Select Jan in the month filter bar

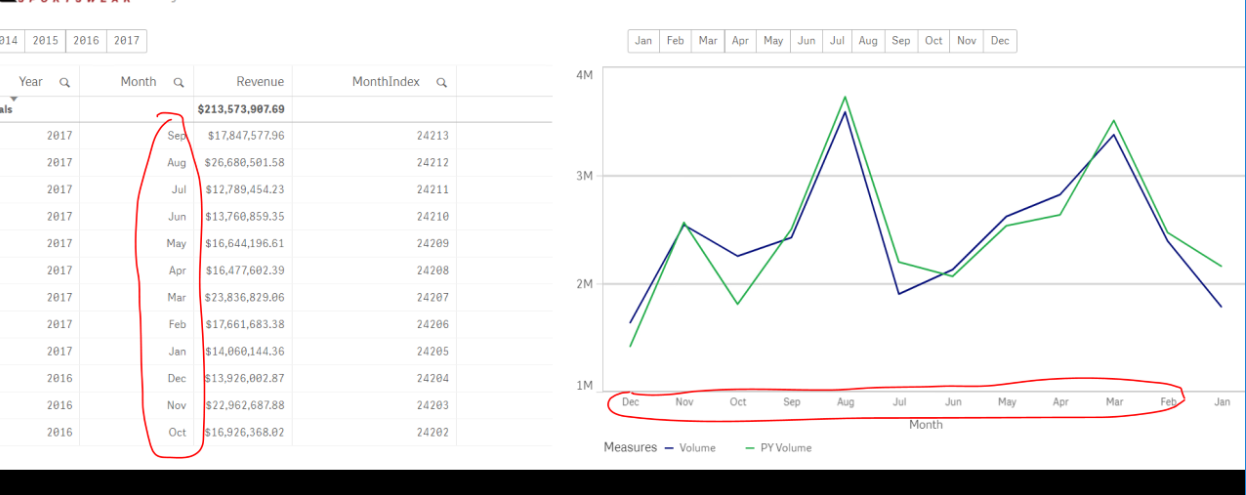coord(644,41)
